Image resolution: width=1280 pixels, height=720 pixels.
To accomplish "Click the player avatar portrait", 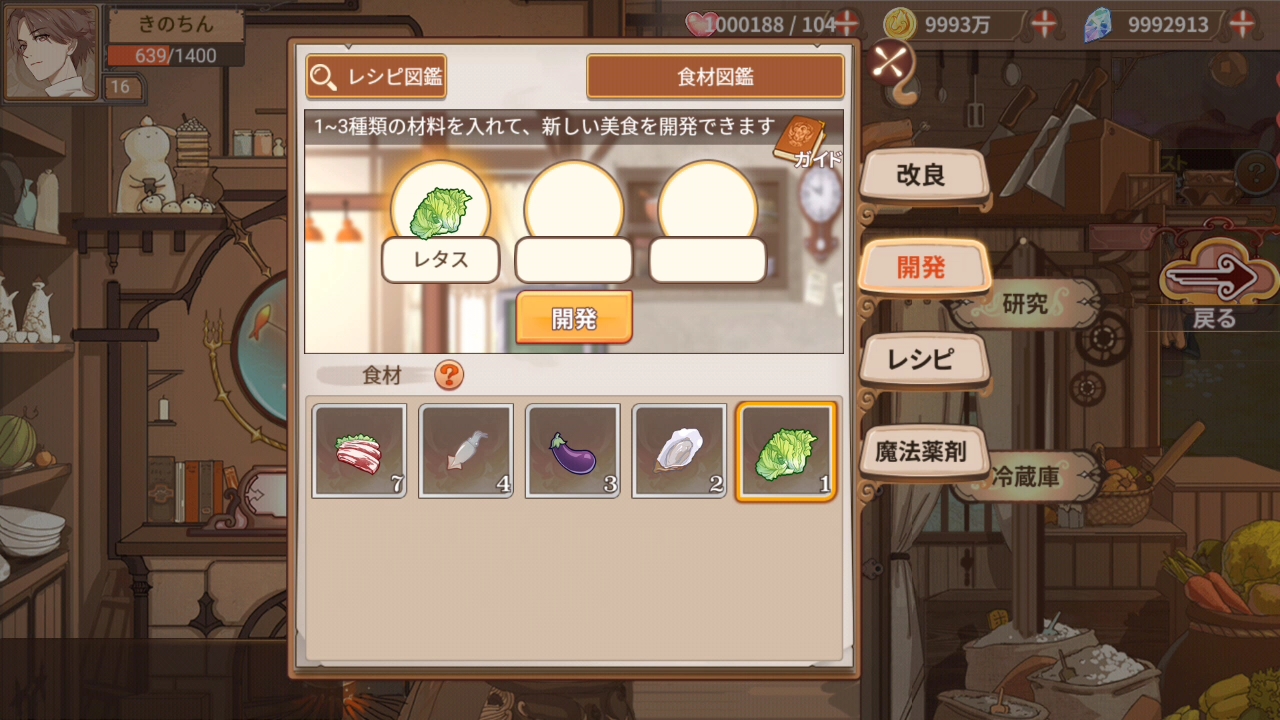I will coord(52,52).
